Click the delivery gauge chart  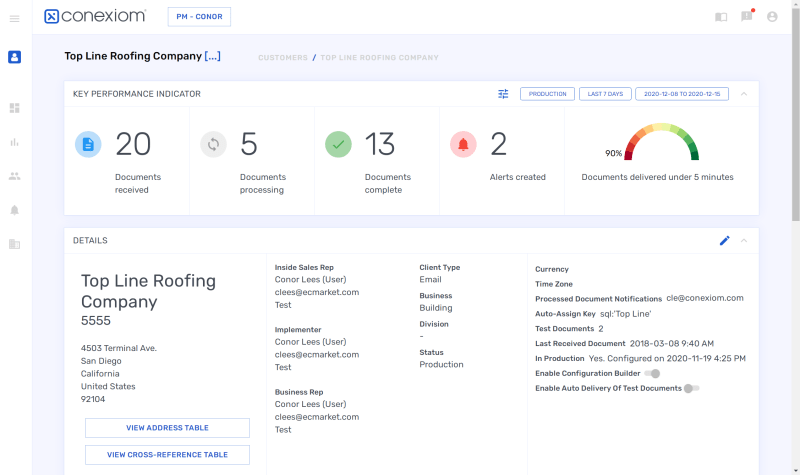[x=661, y=142]
